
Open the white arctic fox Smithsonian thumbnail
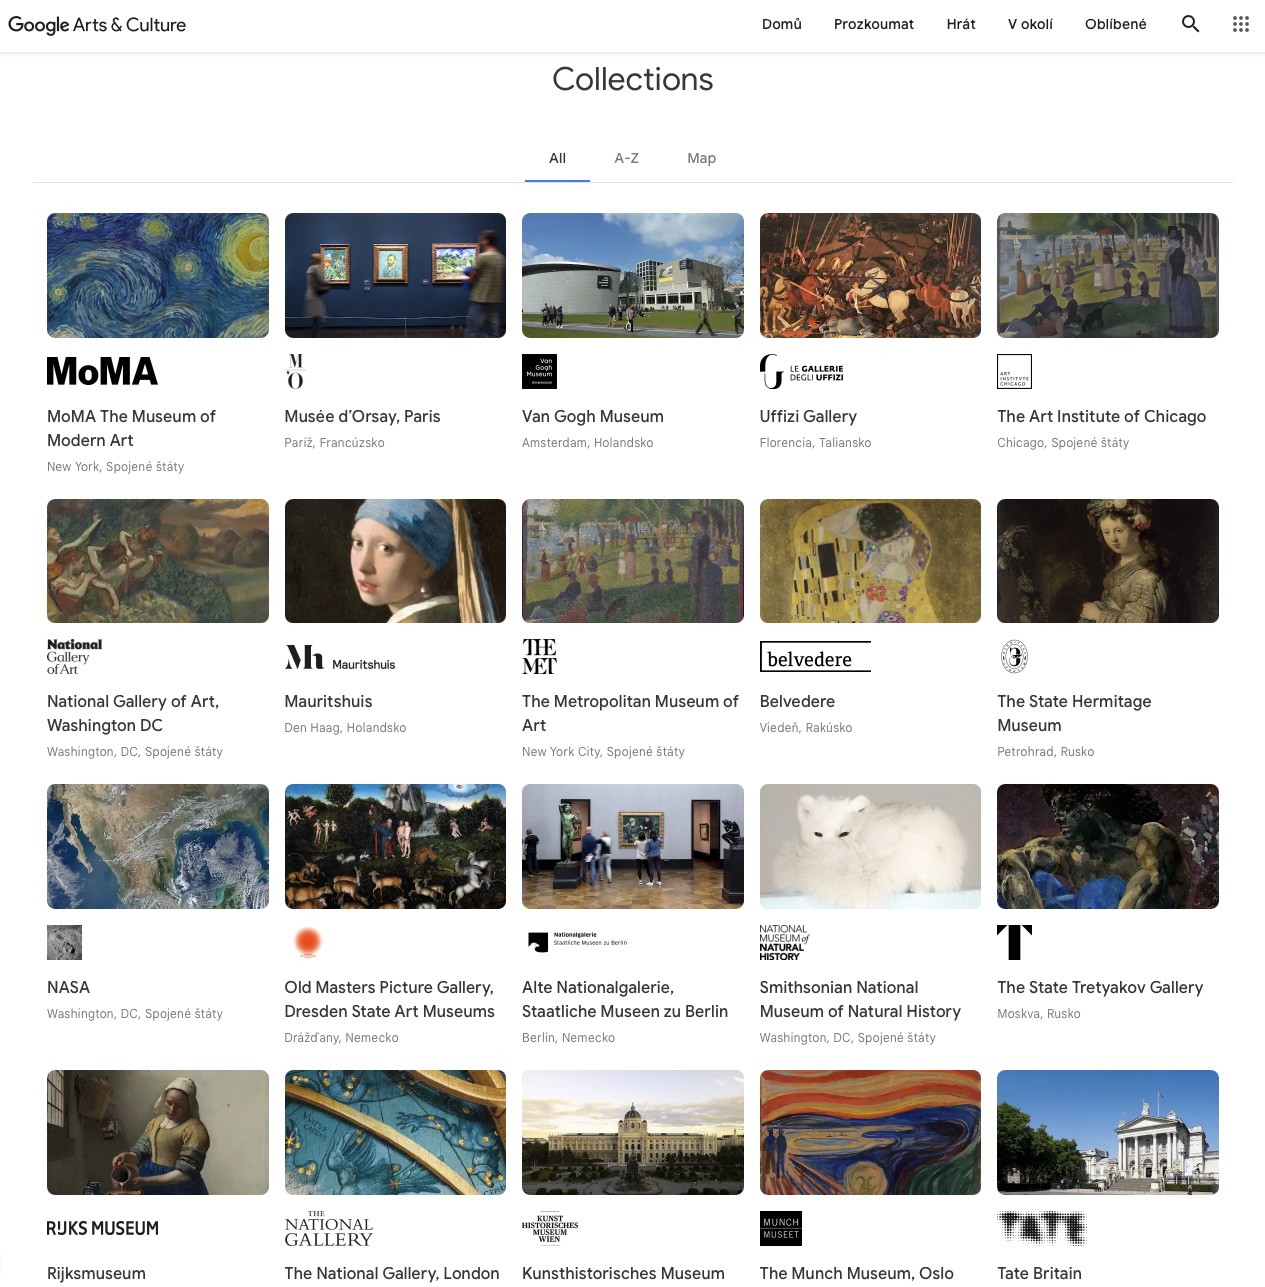[x=870, y=846]
